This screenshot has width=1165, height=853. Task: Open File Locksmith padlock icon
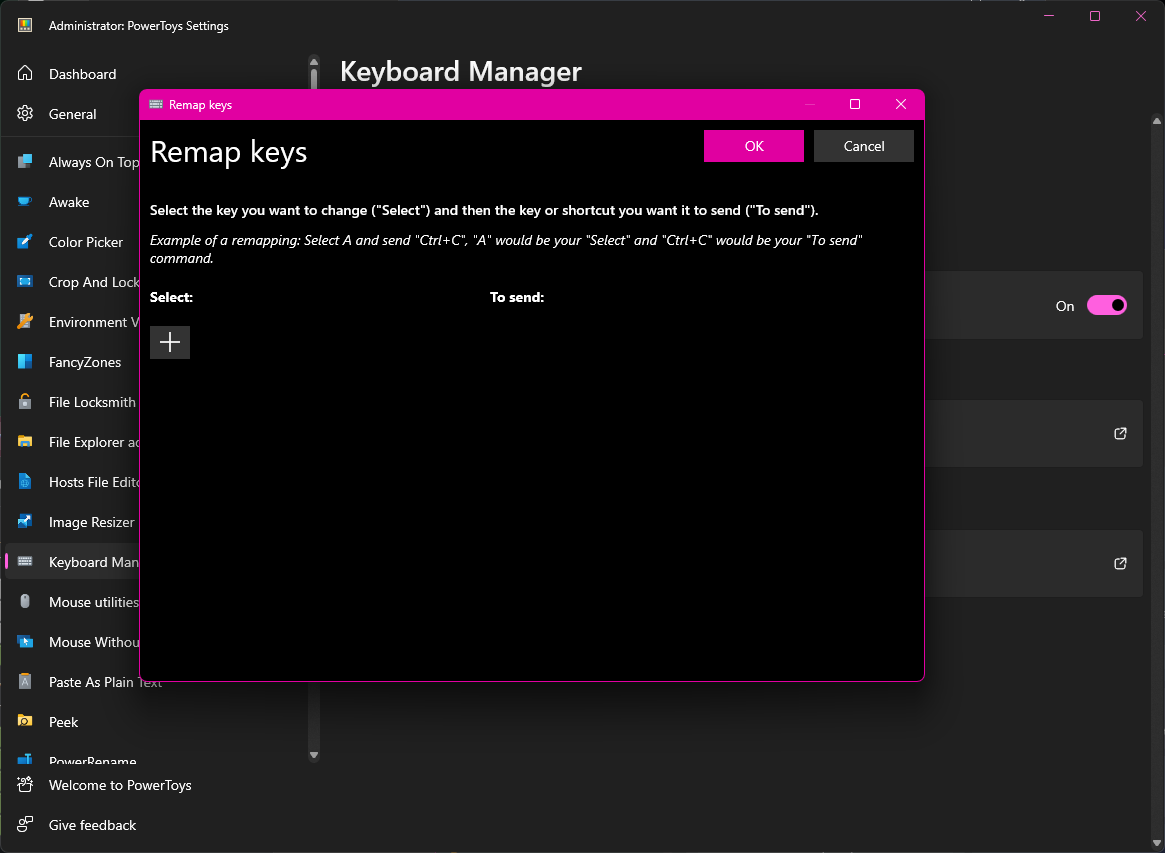[25, 402]
